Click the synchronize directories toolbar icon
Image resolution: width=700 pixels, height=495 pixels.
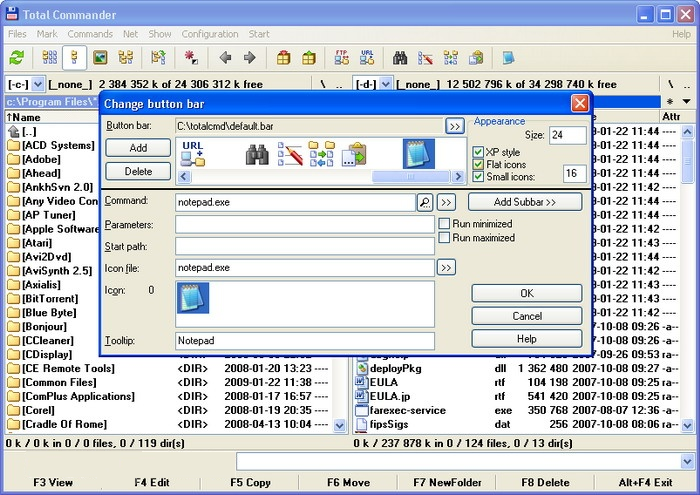(x=450, y=58)
